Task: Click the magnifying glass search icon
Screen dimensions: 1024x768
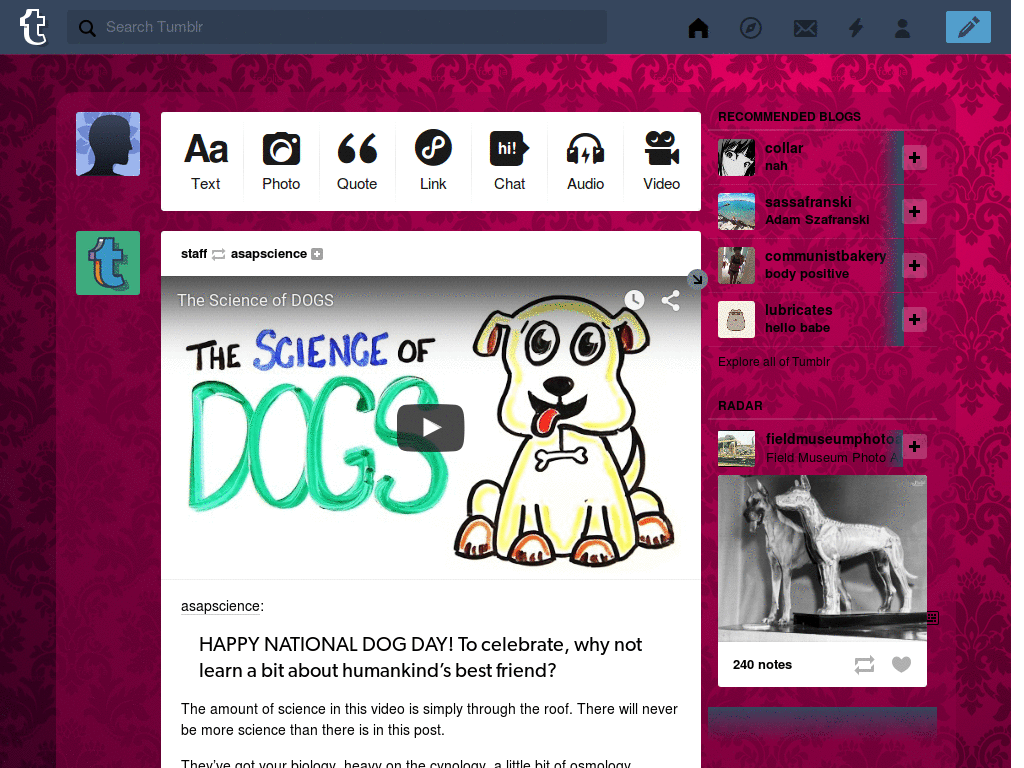Action: click(87, 27)
